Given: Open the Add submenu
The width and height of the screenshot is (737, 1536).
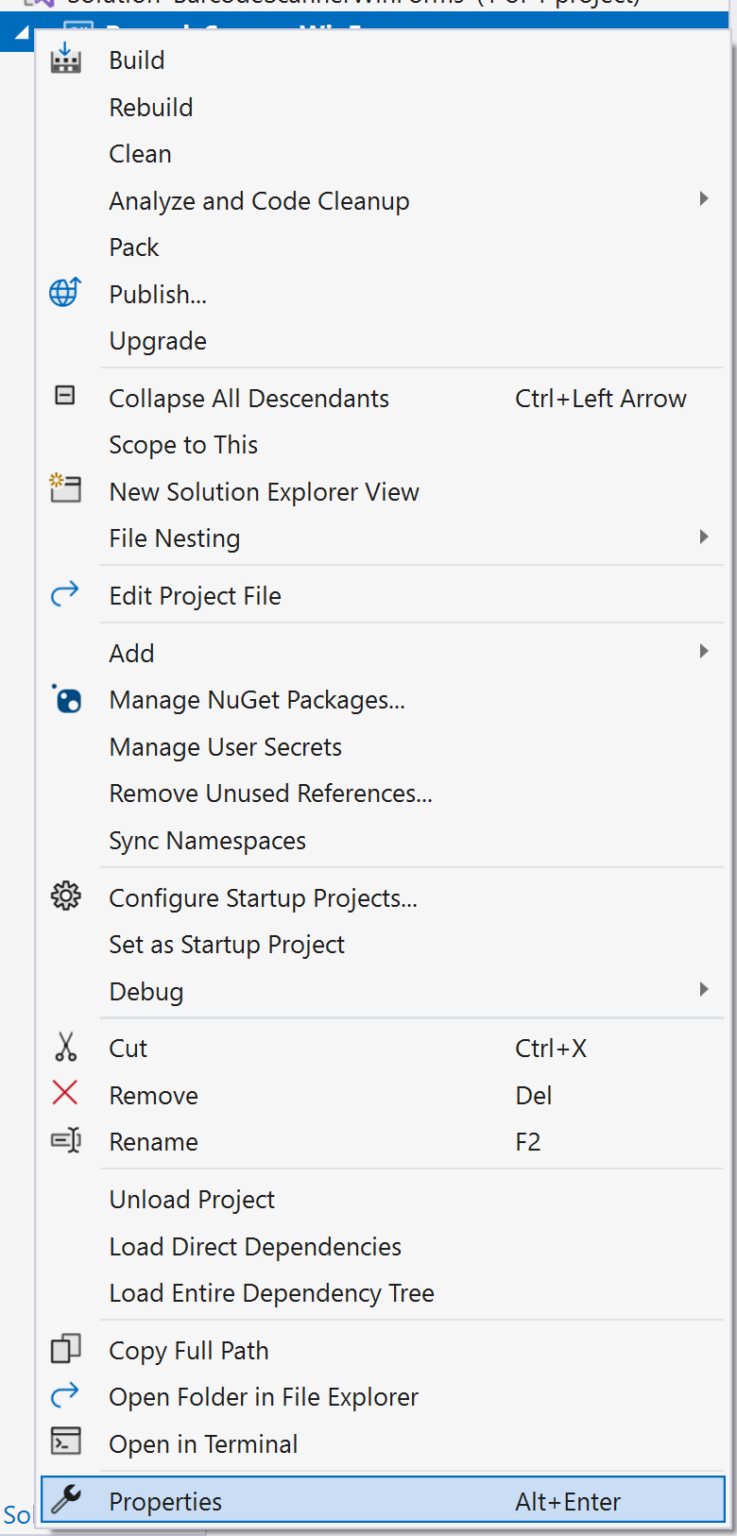Looking at the screenshot, I should 703,653.
